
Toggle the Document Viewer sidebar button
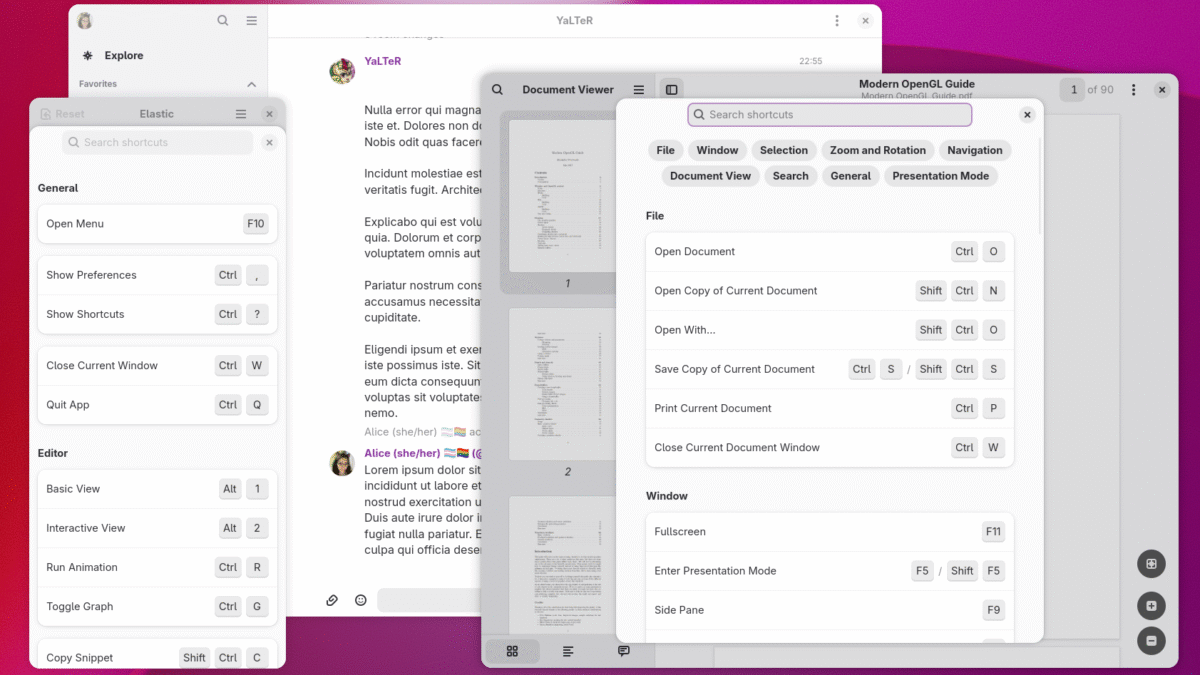672,90
